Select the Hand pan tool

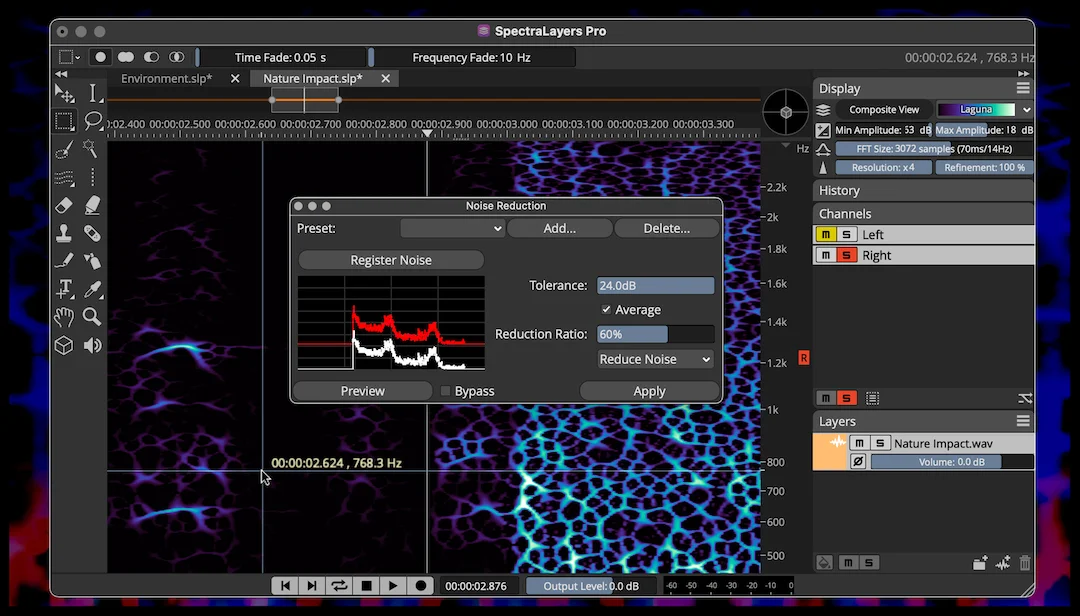tap(64, 317)
